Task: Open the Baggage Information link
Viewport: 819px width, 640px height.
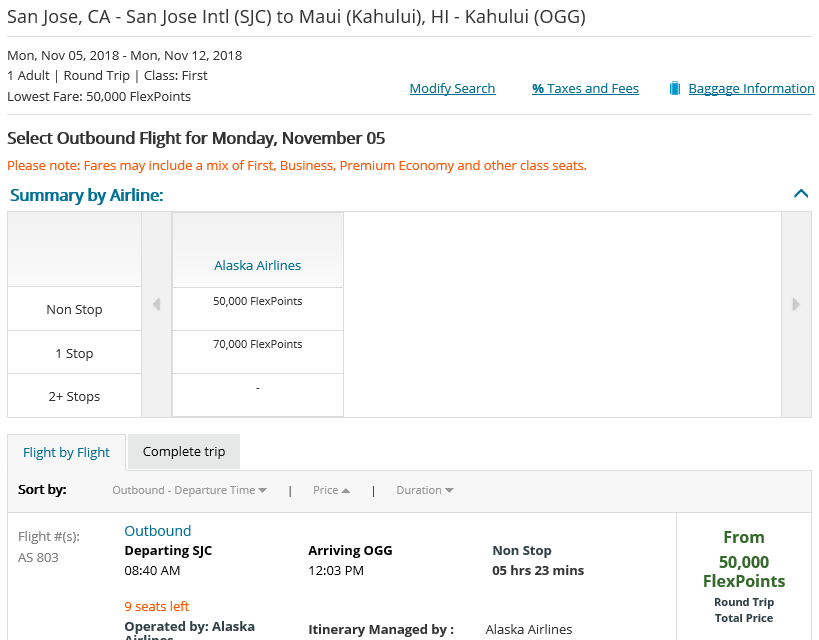Action: point(751,89)
